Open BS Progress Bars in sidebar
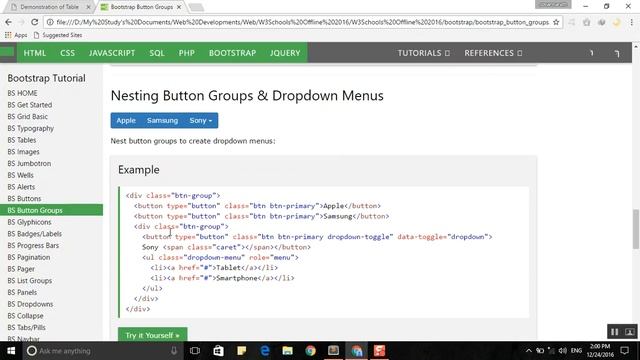Screen dimensions: 640x360 (x=33, y=245)
